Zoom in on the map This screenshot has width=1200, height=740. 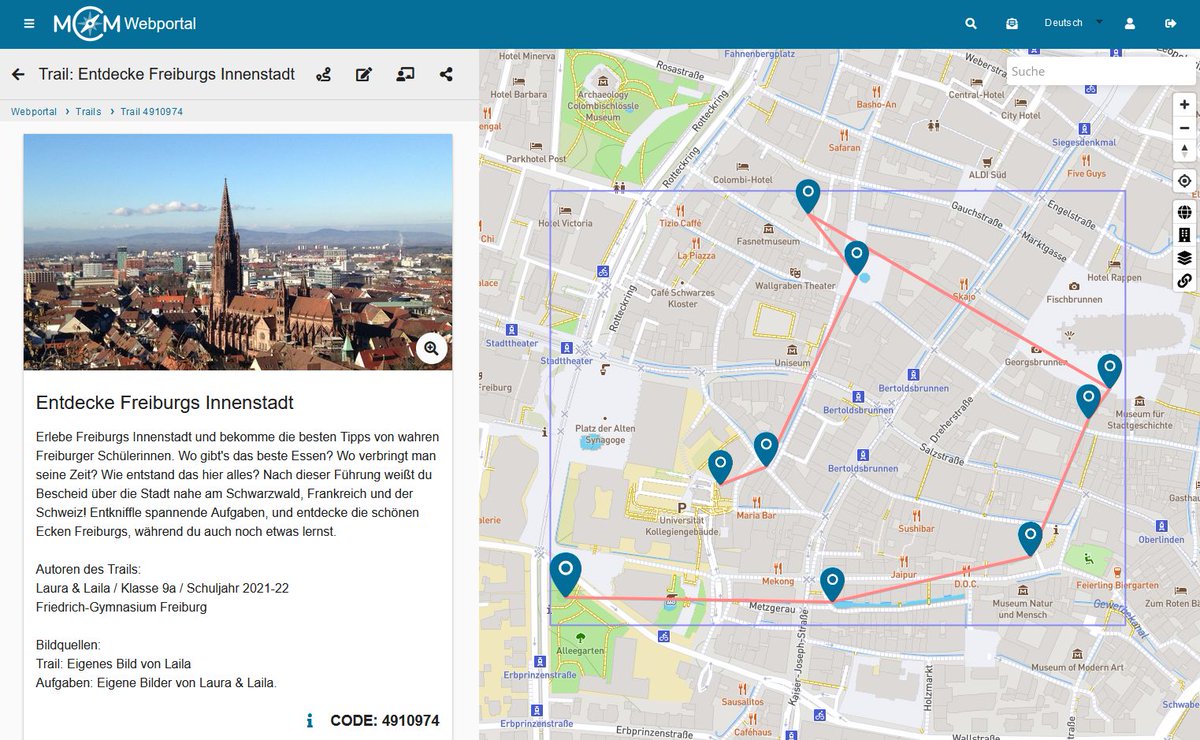tap(1184, 104)
